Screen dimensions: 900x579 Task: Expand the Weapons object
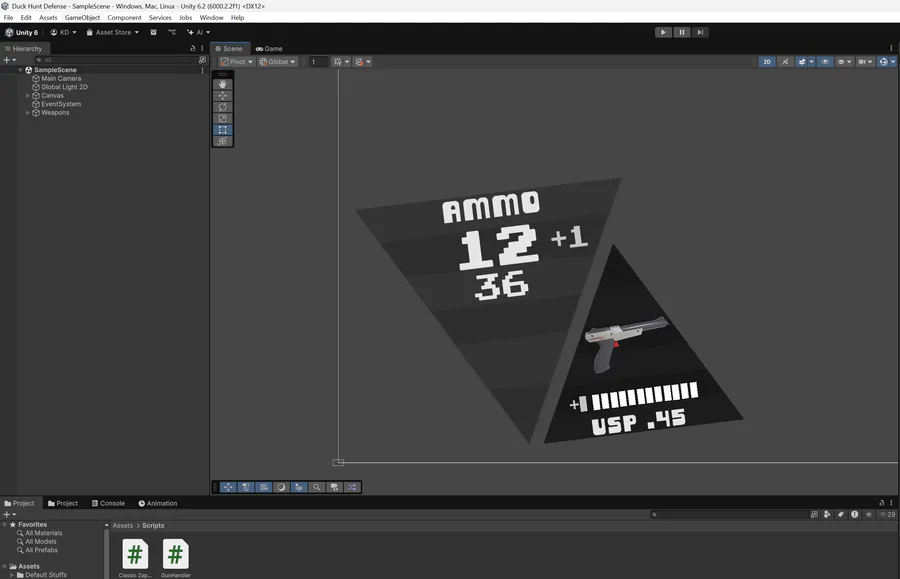pyautogui.click(x=28, y=113)
